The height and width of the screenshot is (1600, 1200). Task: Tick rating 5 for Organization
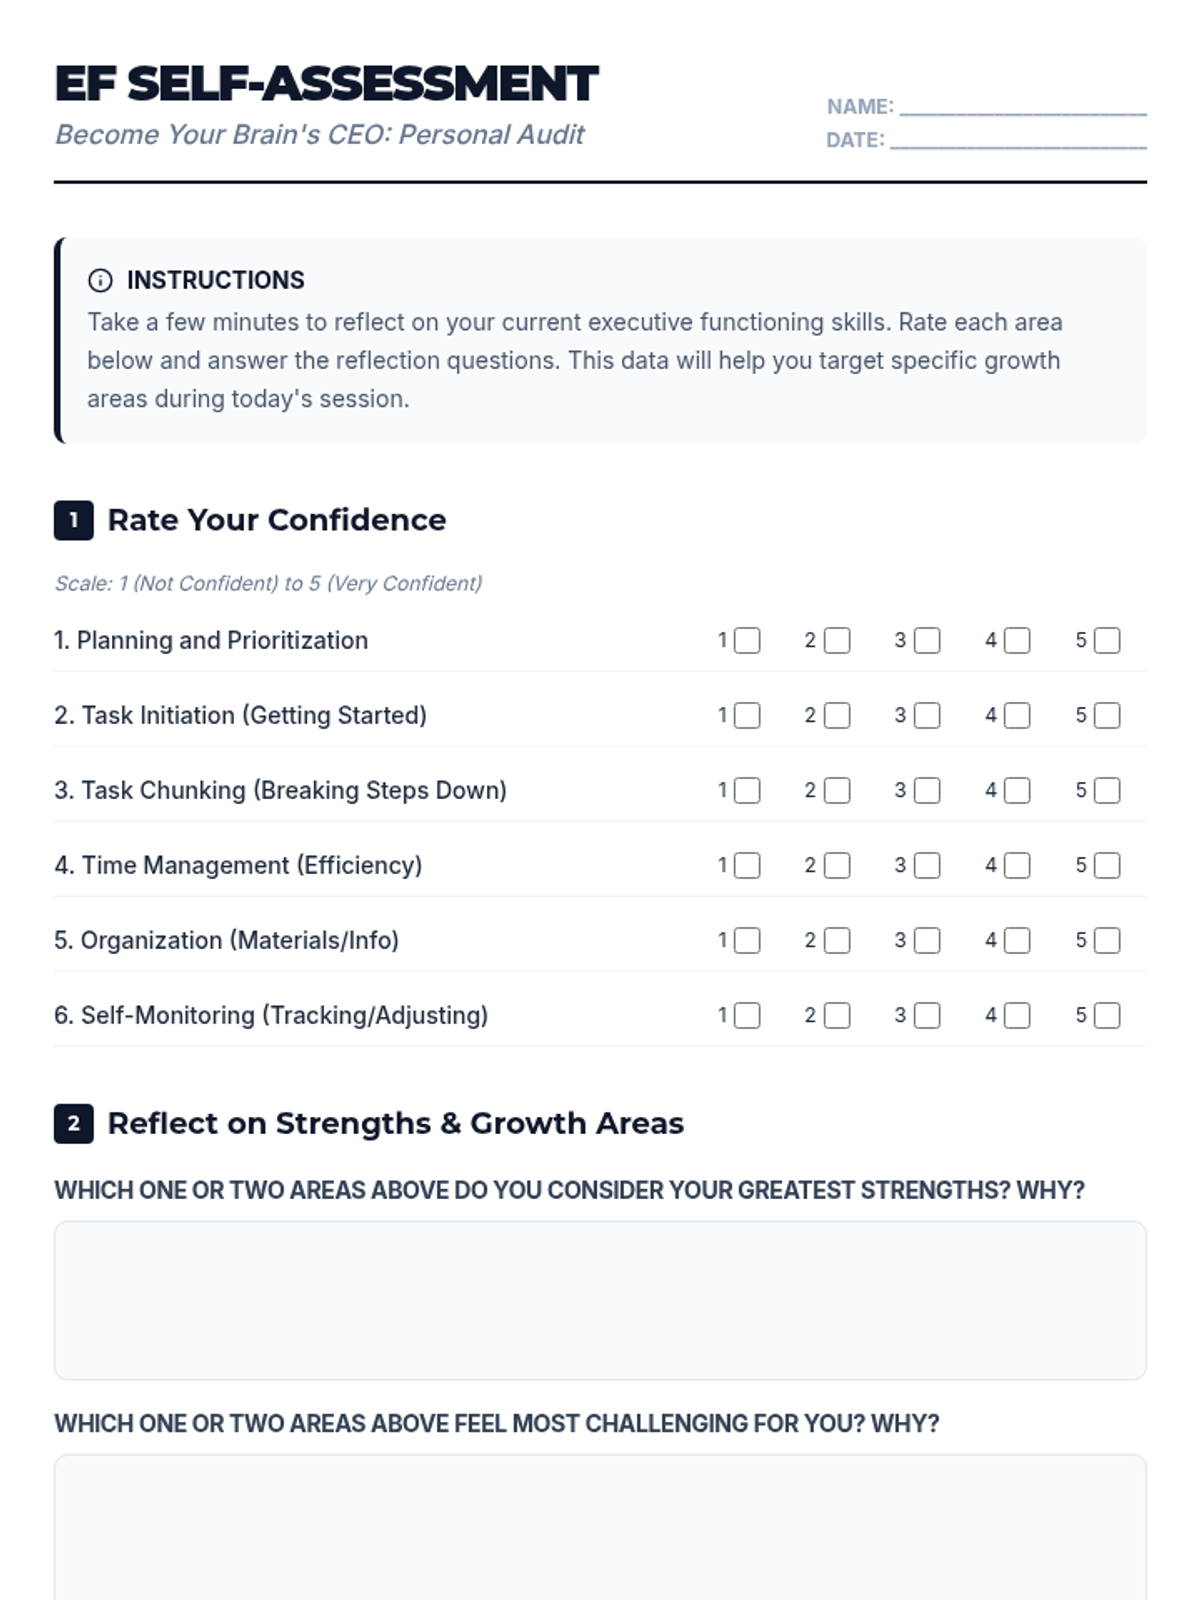[x=1107, y=940]
